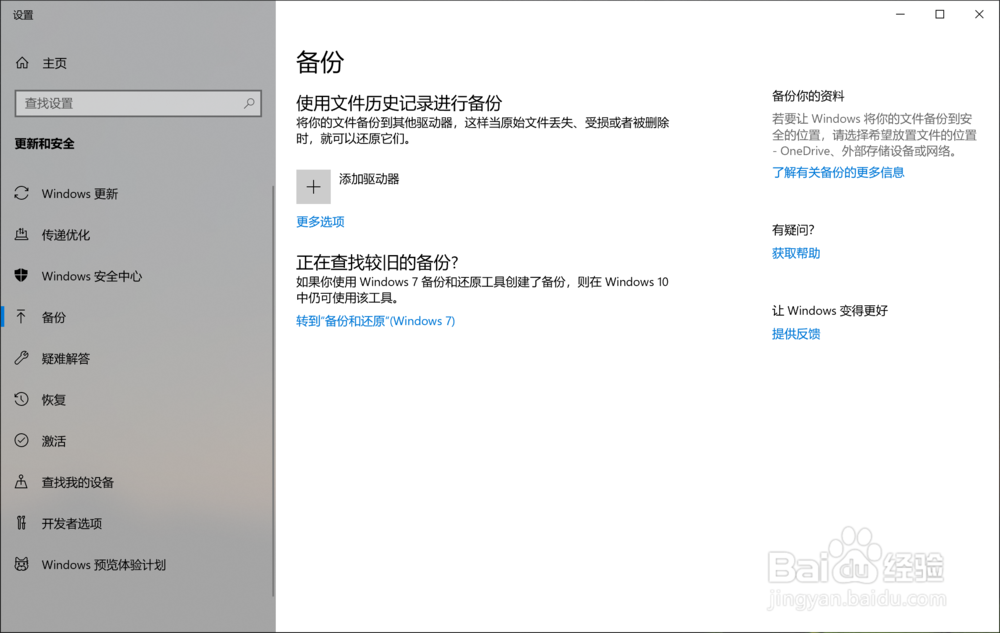Viewport: 1000px width, 633px height.
Task: Click the 激活 checkmark circle icon
Action: pyautogui.click(x=22, y=440)
